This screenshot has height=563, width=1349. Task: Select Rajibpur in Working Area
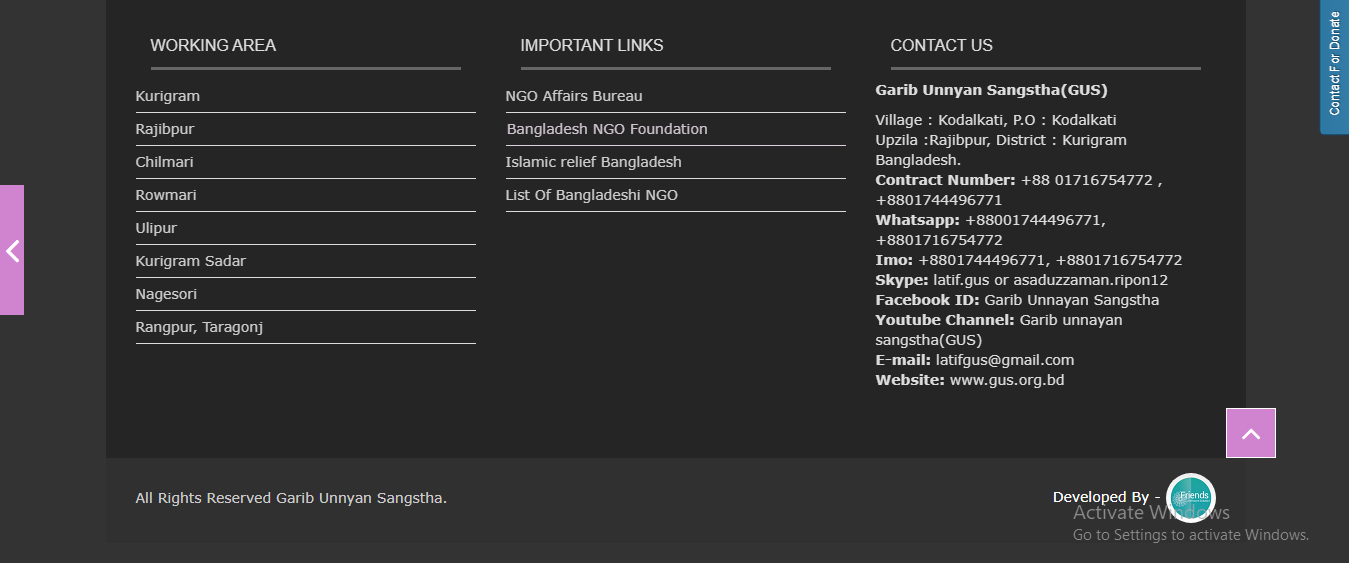(165, 129)
